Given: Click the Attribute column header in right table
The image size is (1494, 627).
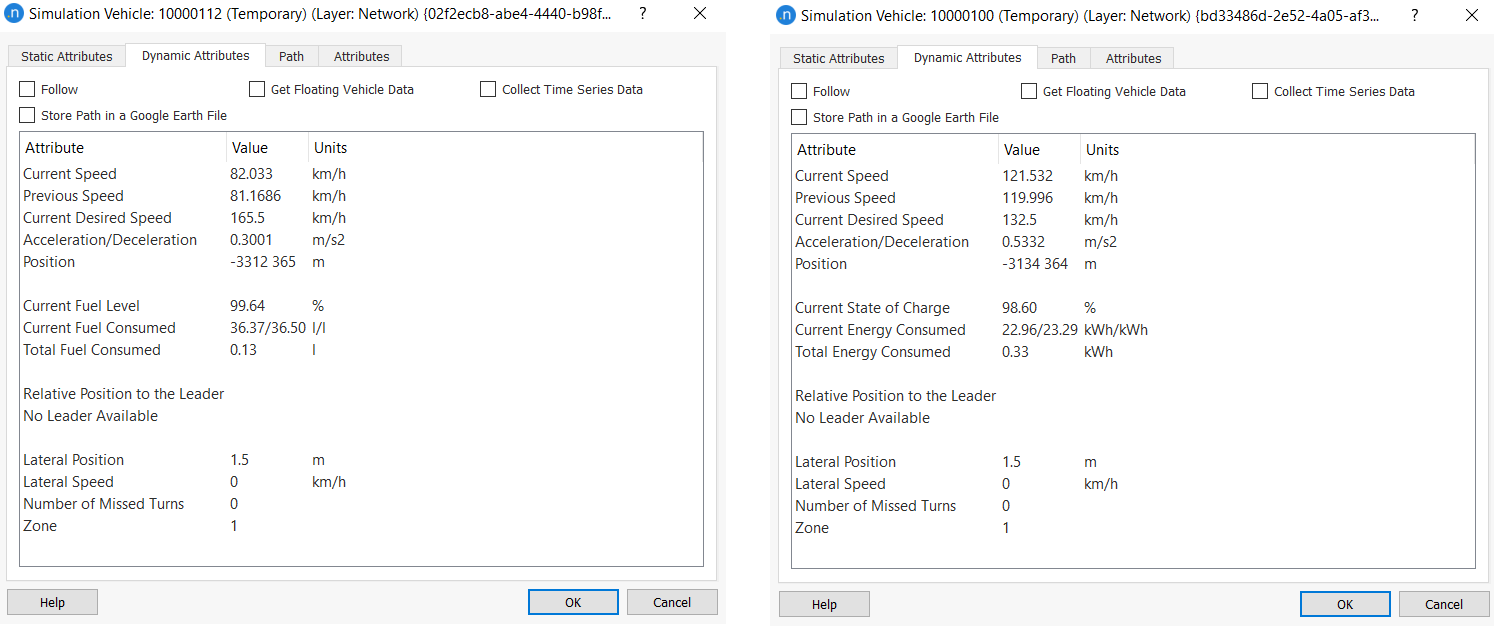Looking at the screenshot, I should tap(826, 150).
